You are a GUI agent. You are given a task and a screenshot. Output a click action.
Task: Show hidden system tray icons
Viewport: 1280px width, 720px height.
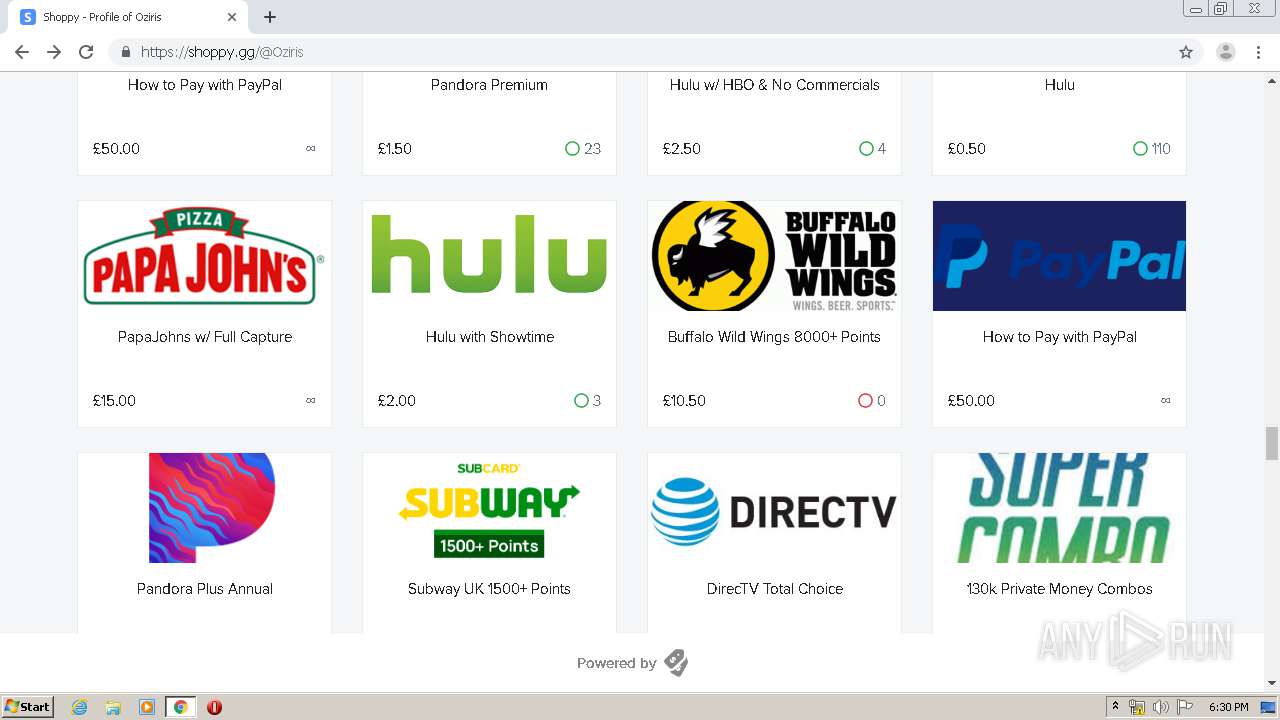(1115, 707)
